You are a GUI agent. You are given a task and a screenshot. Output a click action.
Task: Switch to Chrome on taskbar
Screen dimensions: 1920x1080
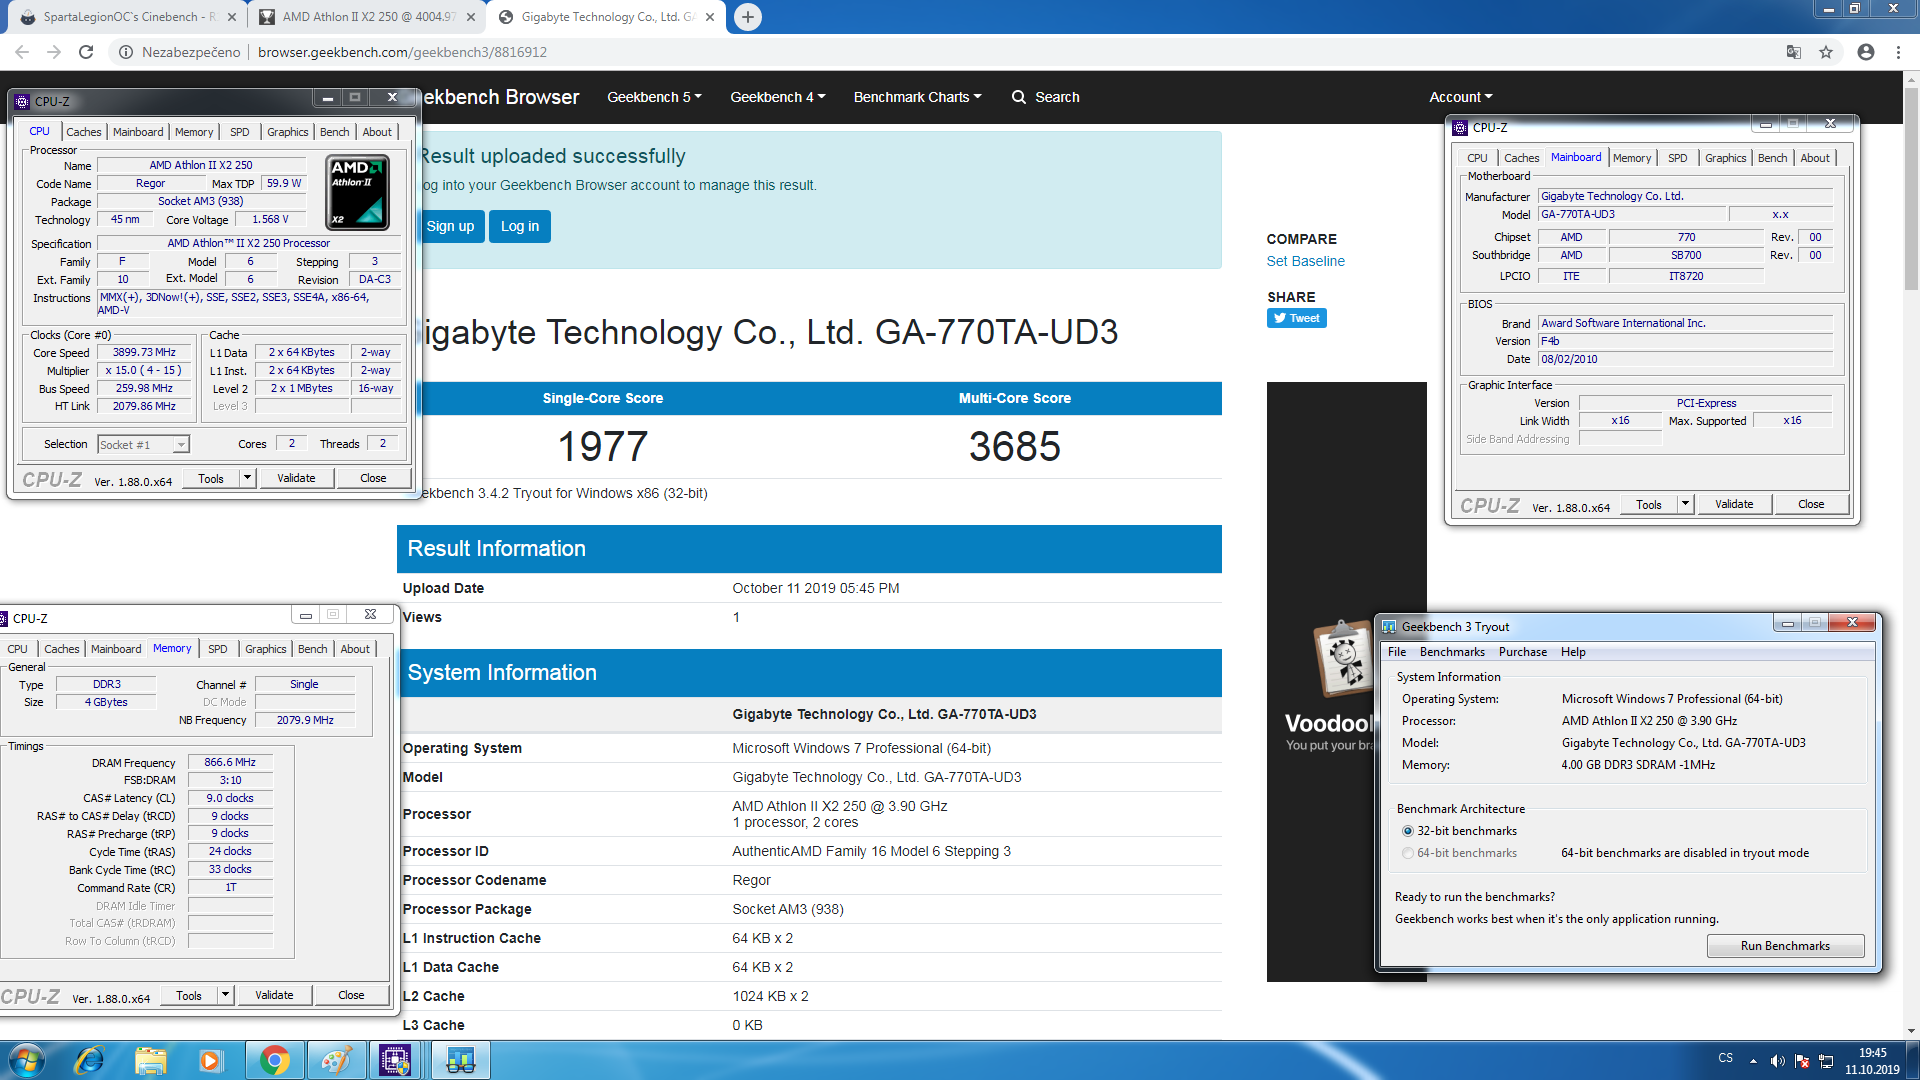coord(274,1060)
